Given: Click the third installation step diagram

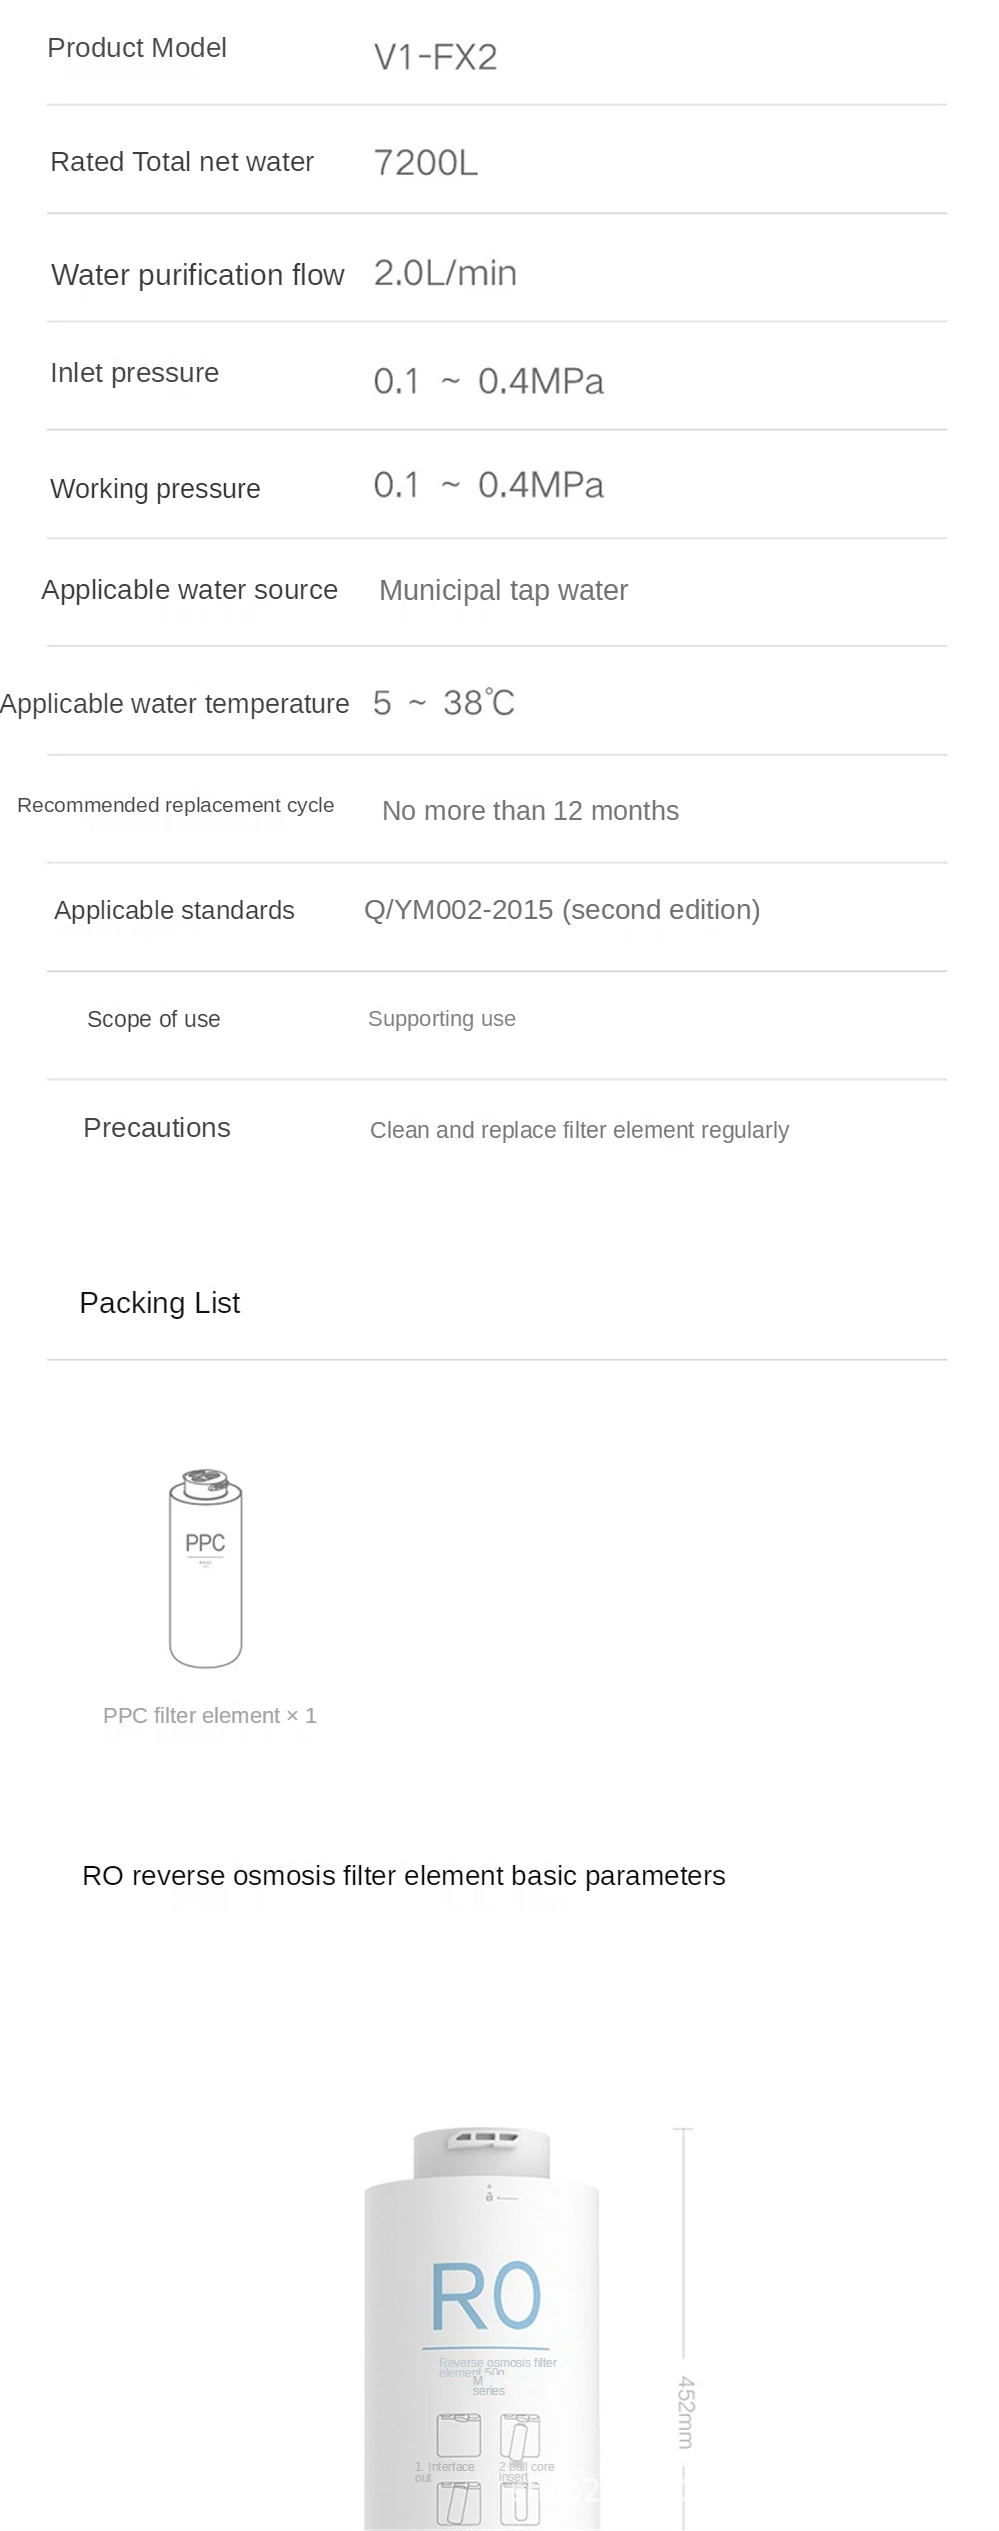Looking at the screenshot, I should point(458,2505).
